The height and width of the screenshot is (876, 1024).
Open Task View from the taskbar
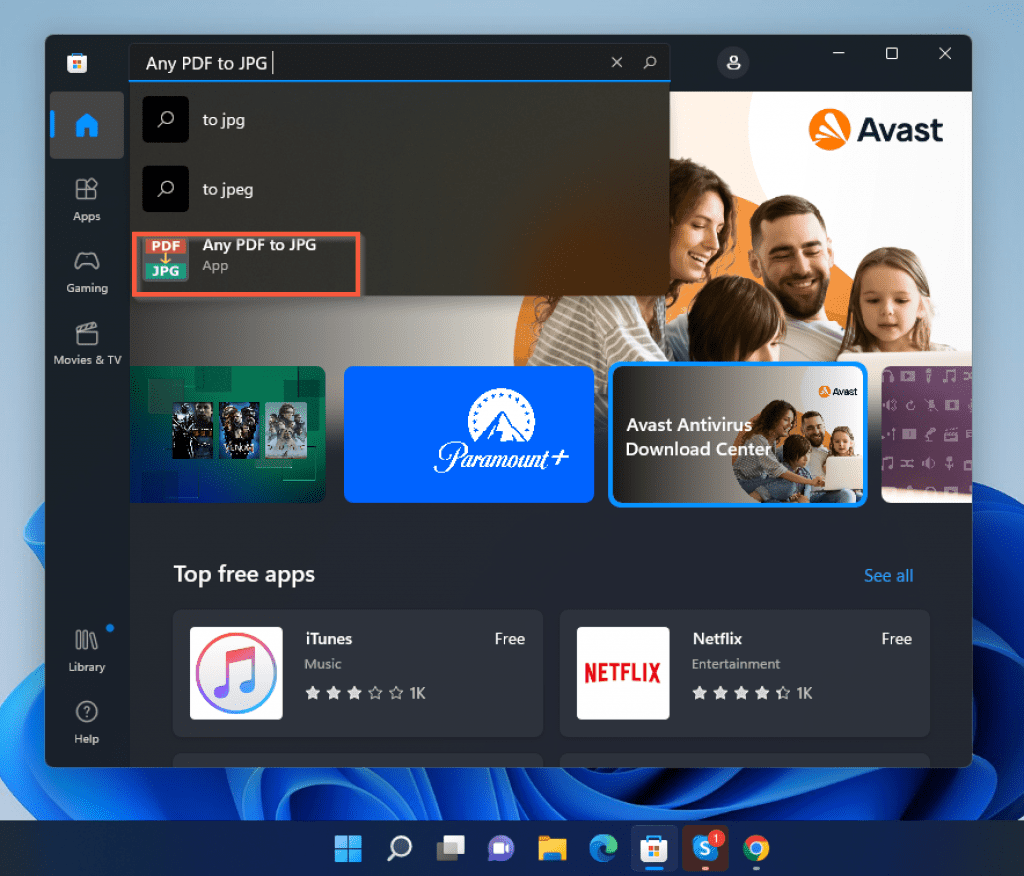pyautogui.click(x=451, y=849)
